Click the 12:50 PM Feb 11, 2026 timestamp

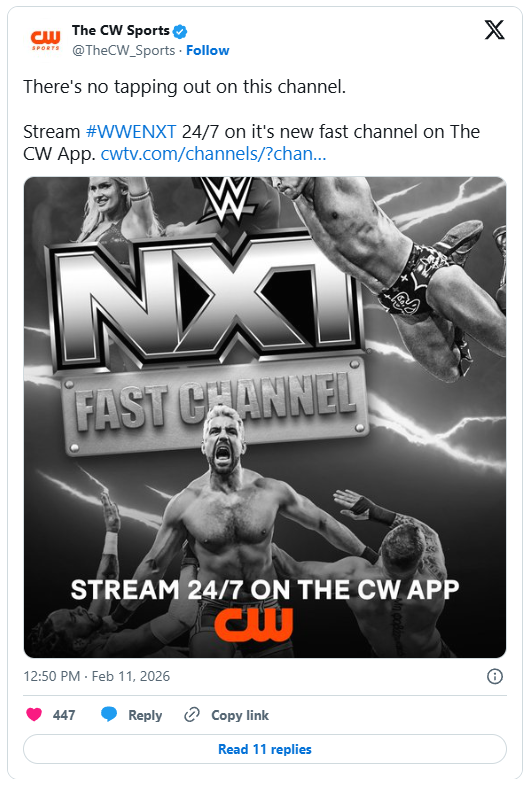click(x=97, y=676)
